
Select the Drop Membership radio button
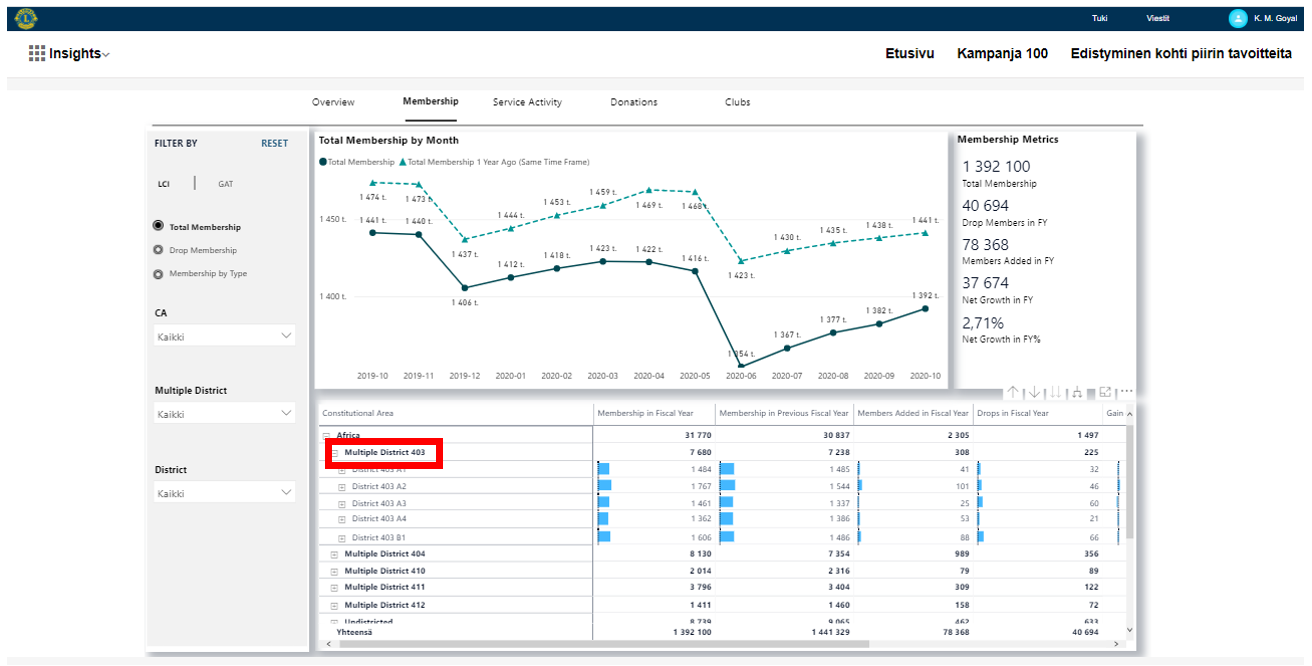coord(158,250)
